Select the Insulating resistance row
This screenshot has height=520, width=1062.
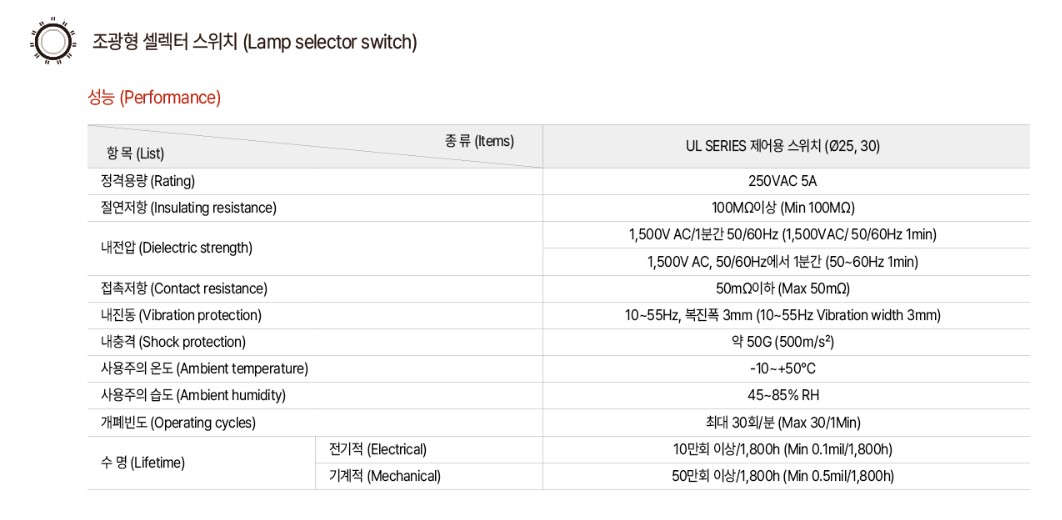[x=559, y=208]
